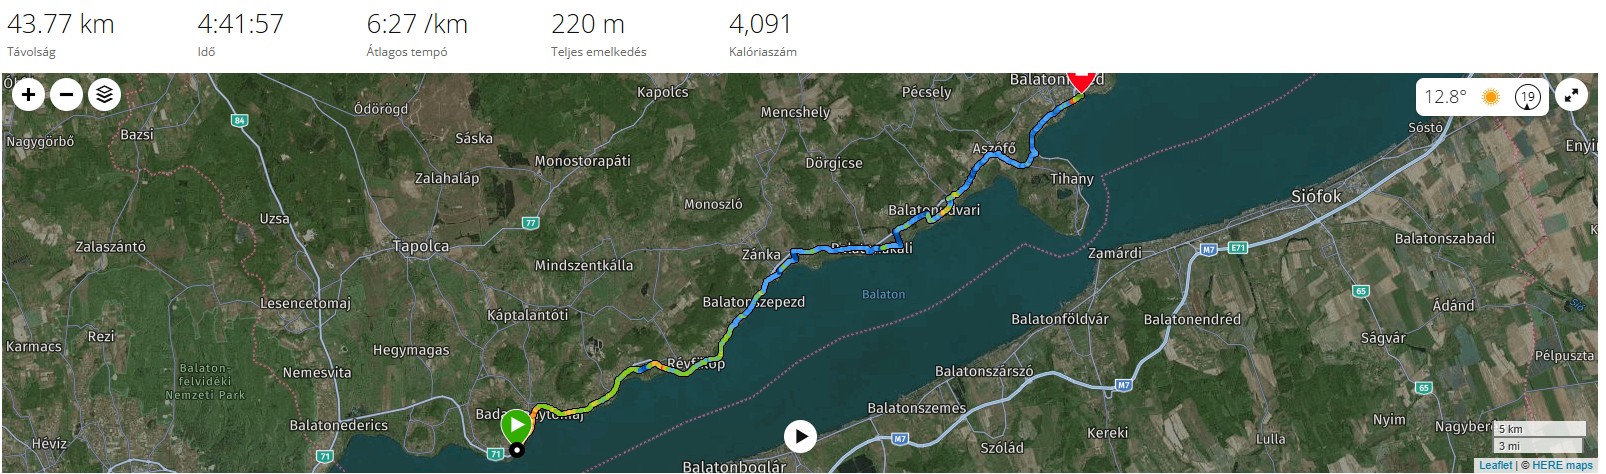Click the black dot route waypoint marker

(517, 450)
